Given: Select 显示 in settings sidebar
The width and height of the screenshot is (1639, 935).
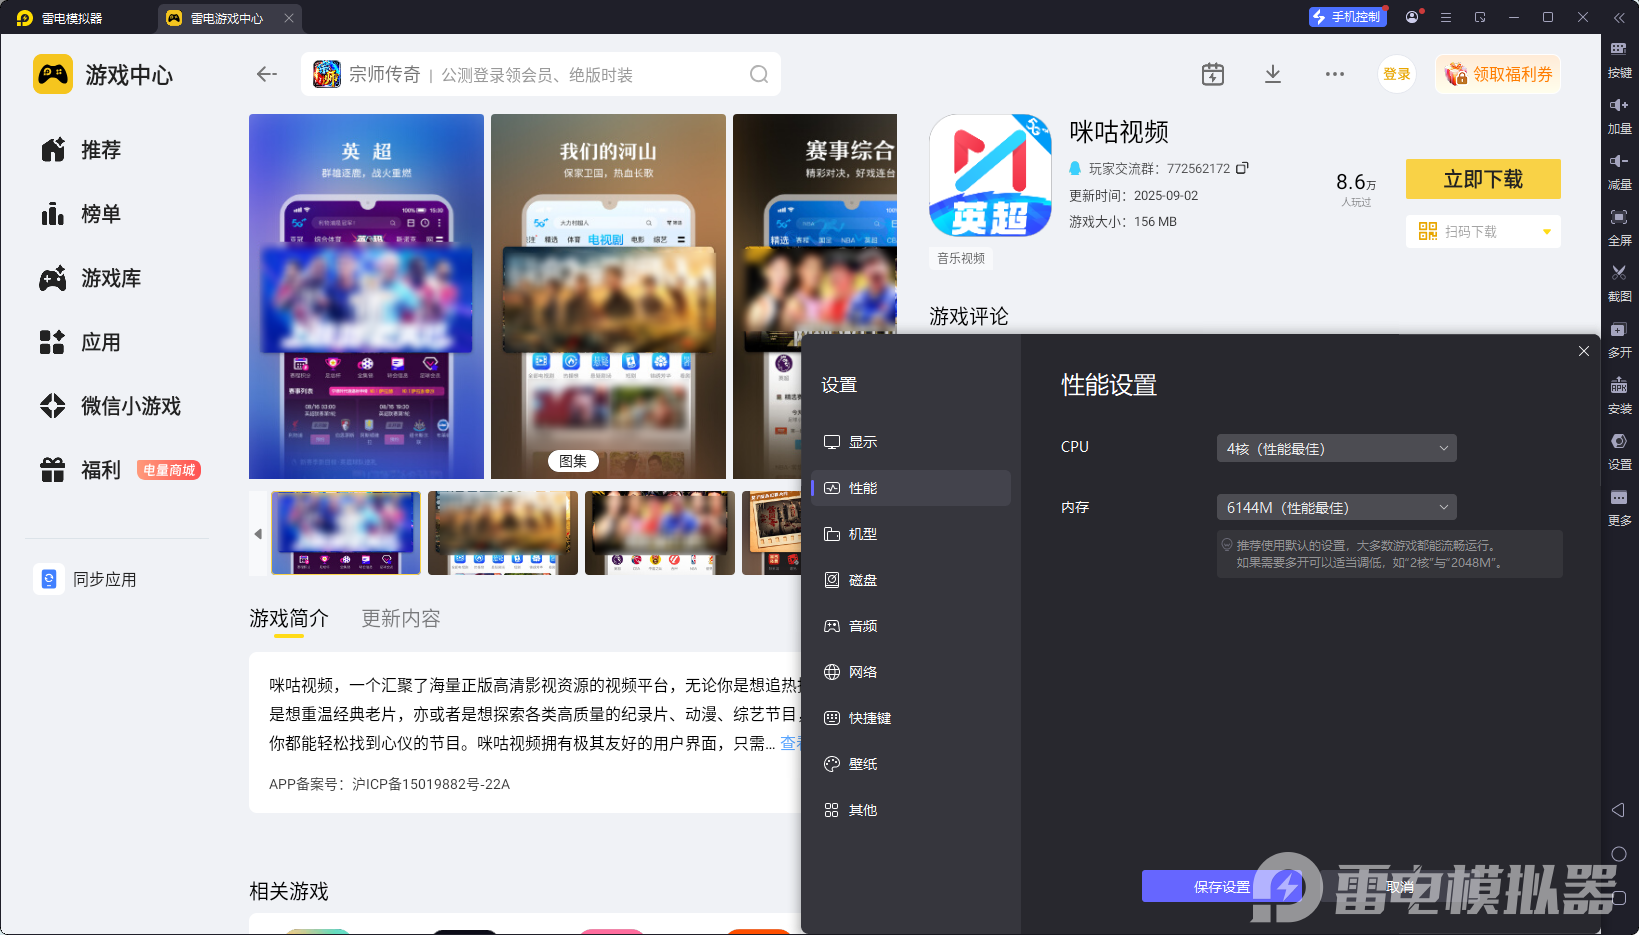Looking at the screenshot, I should click(911, 442).
